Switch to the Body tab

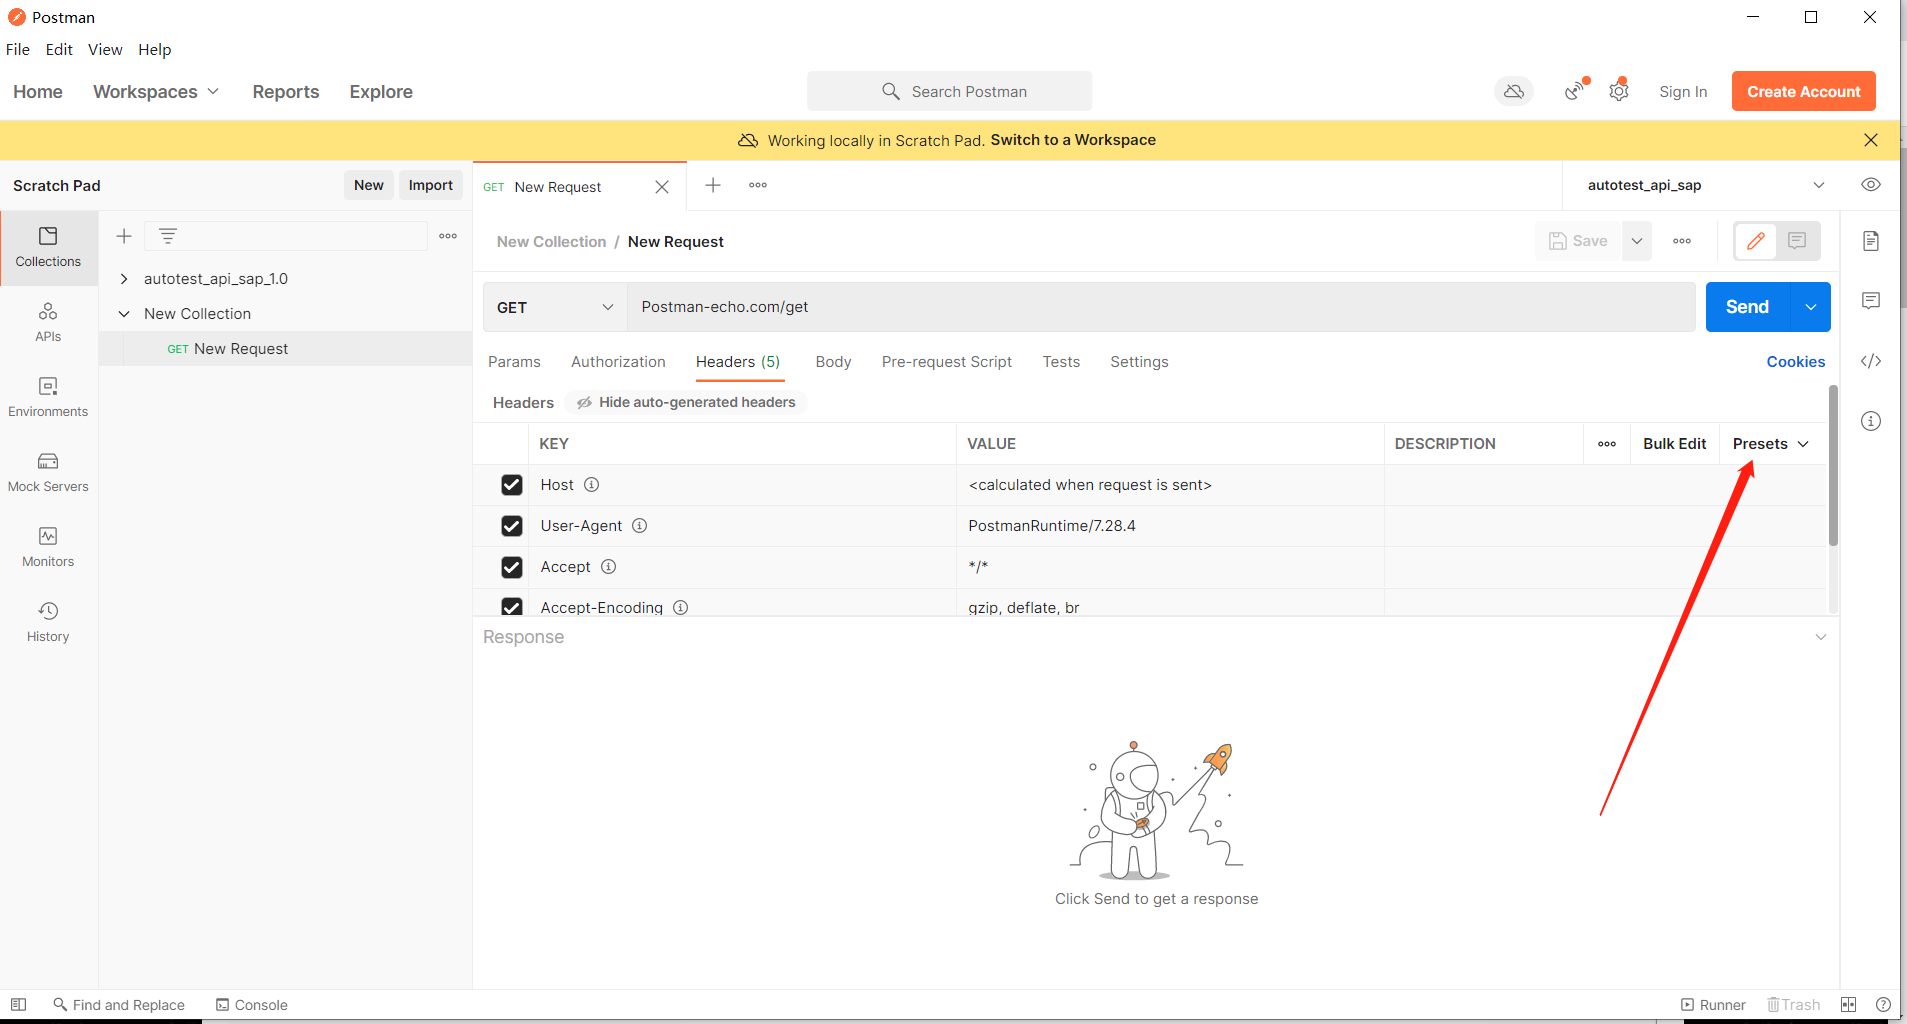tap(833, 362)
